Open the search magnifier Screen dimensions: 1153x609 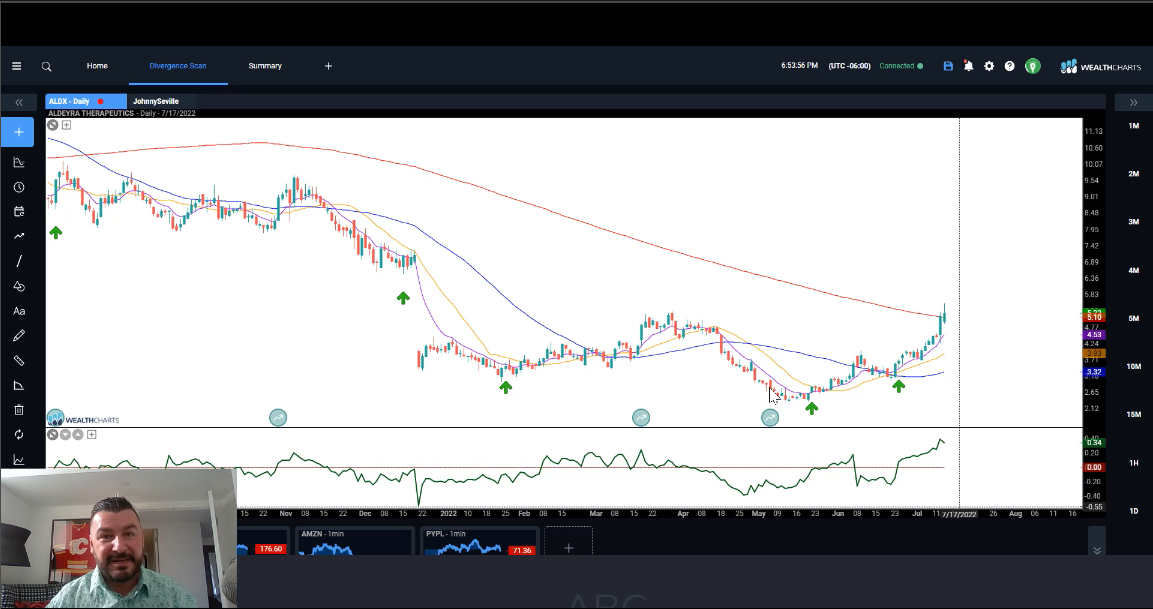tap(46, 66)
